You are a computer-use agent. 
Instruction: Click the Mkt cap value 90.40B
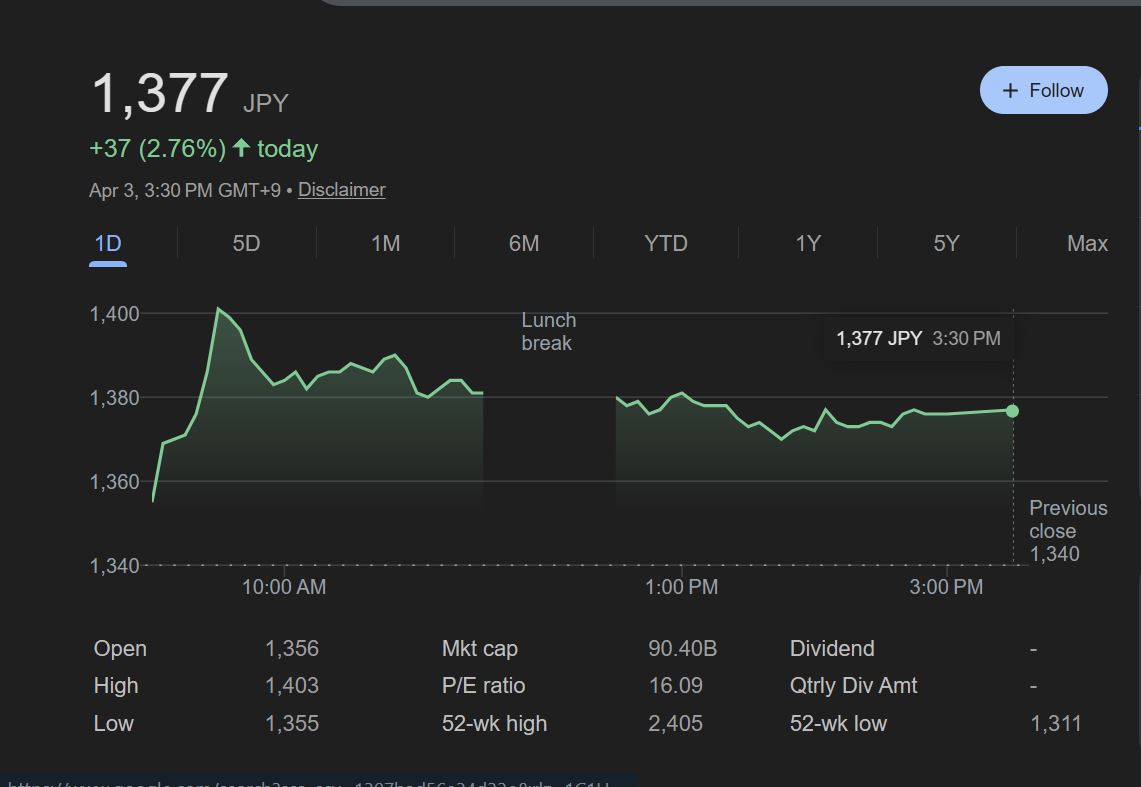(683, 649)
